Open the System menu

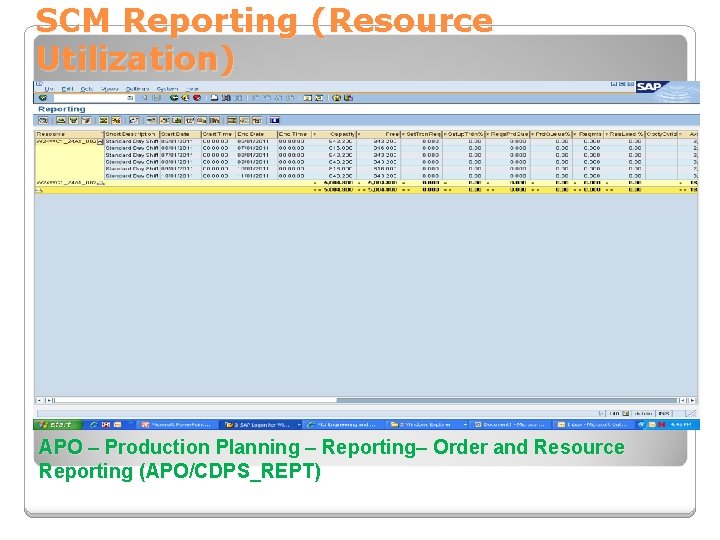(167, 89)
